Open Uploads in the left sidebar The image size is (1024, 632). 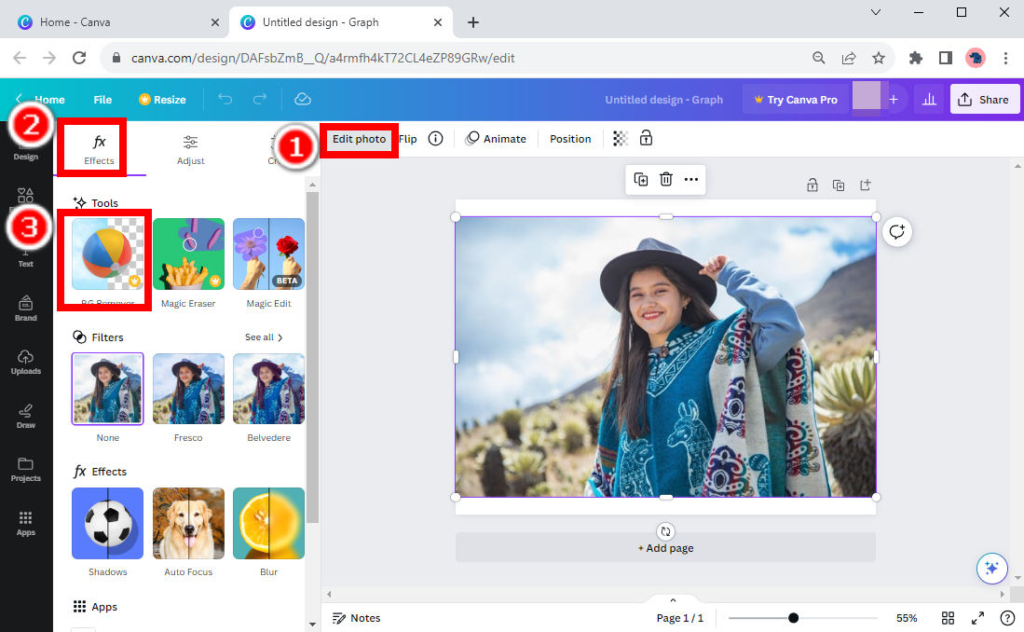coord(26,362)
